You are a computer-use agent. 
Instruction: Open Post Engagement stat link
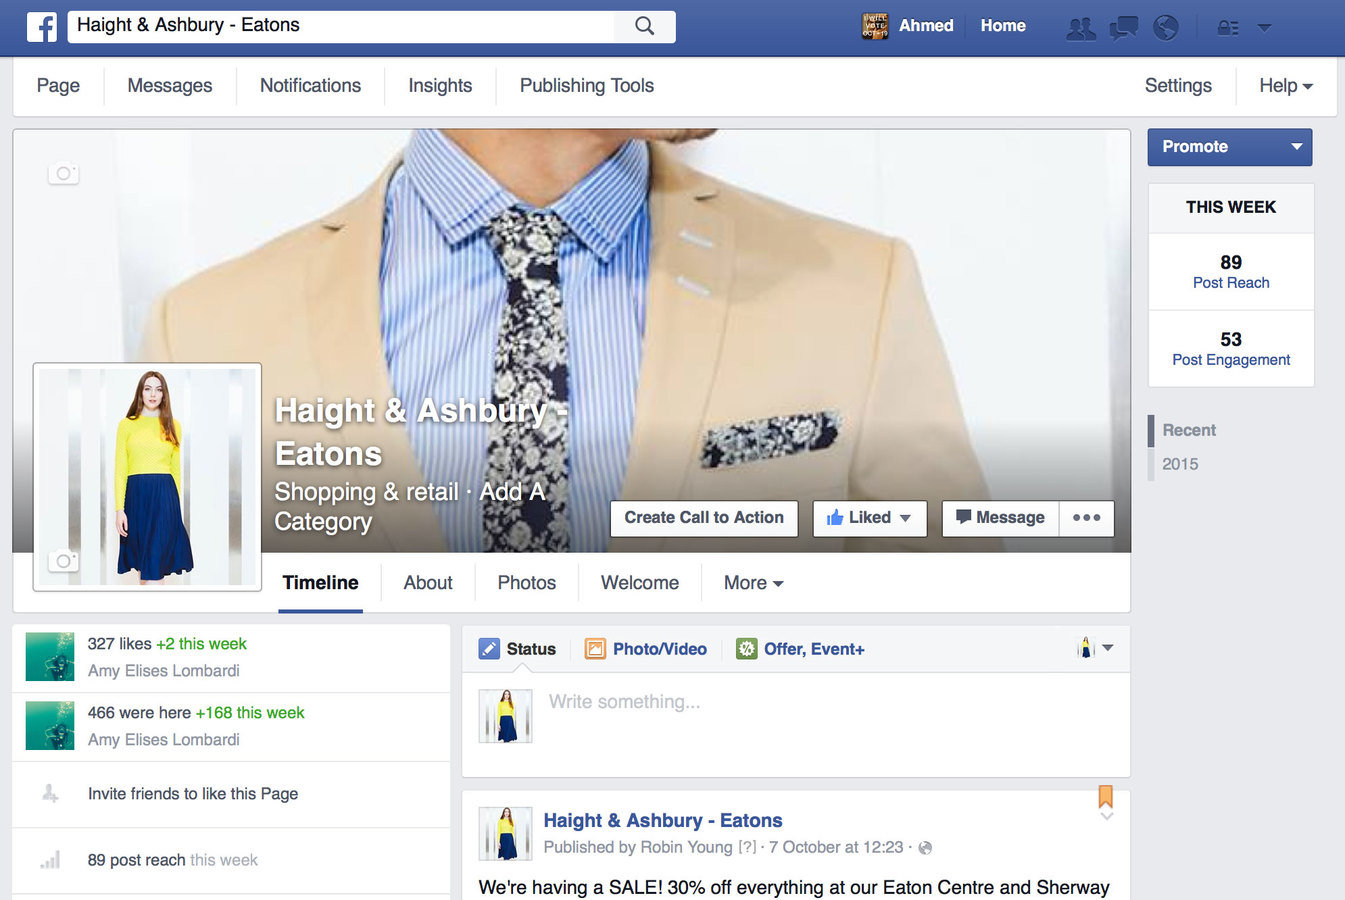tap(1231, 360)
